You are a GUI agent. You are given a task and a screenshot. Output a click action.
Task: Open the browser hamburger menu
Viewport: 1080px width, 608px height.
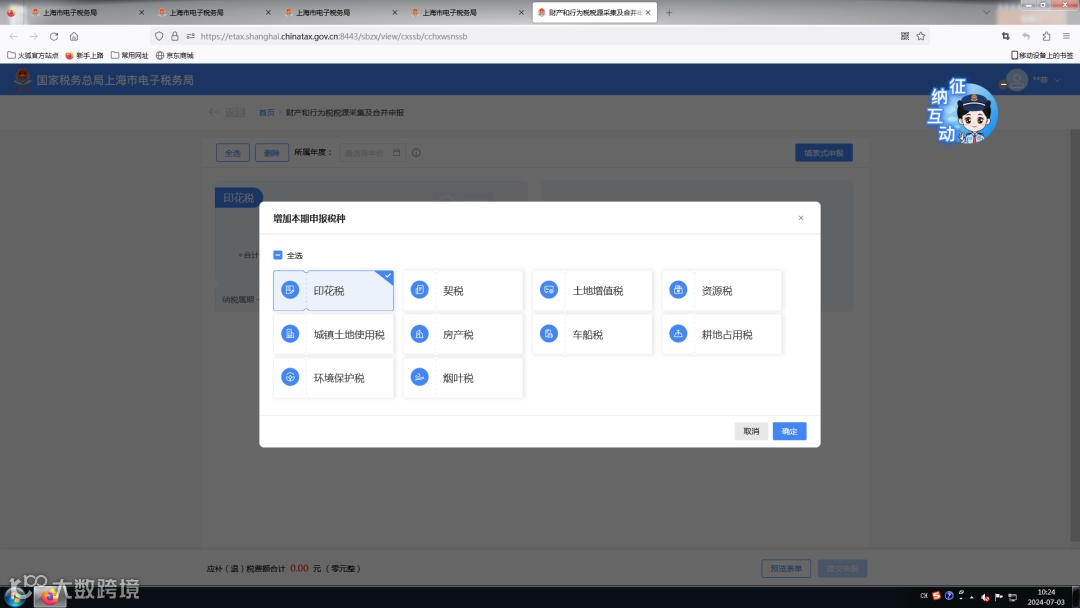tap(1066, 36)
